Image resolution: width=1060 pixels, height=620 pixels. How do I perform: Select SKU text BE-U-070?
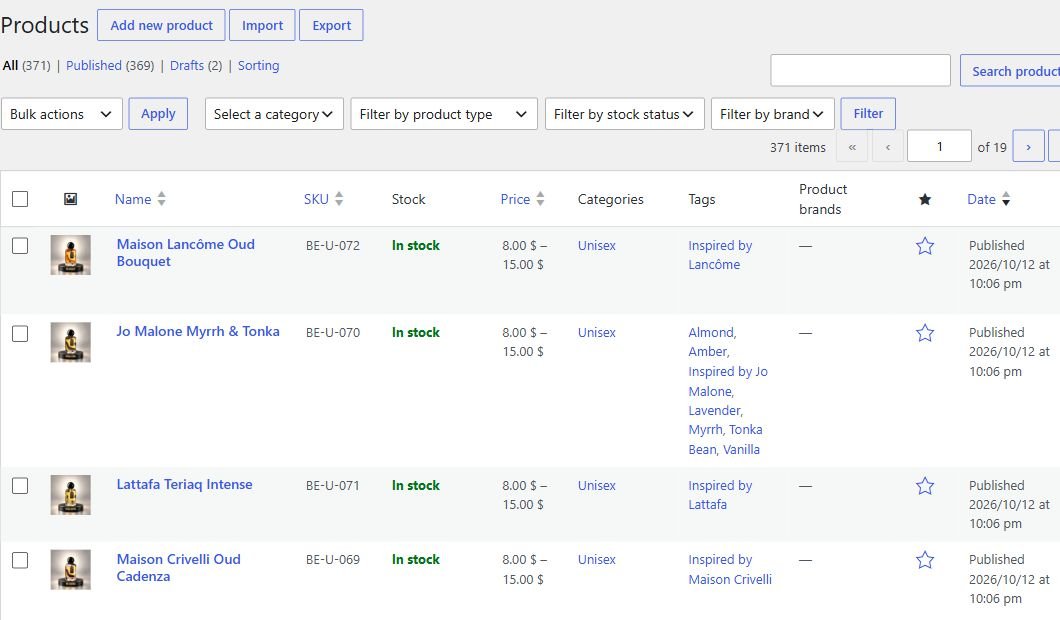point(333,333)
